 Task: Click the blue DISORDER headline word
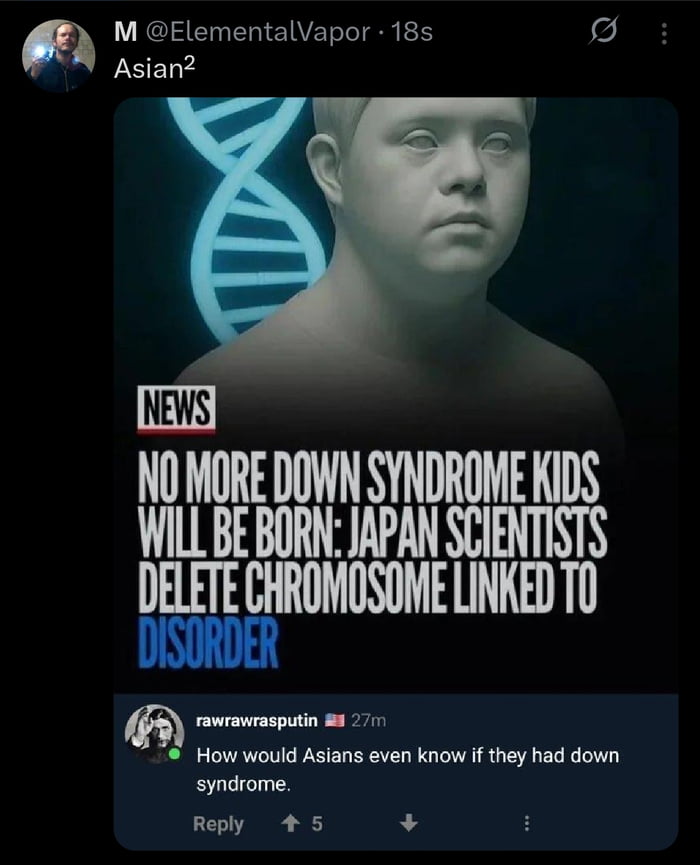click(208, 643)
